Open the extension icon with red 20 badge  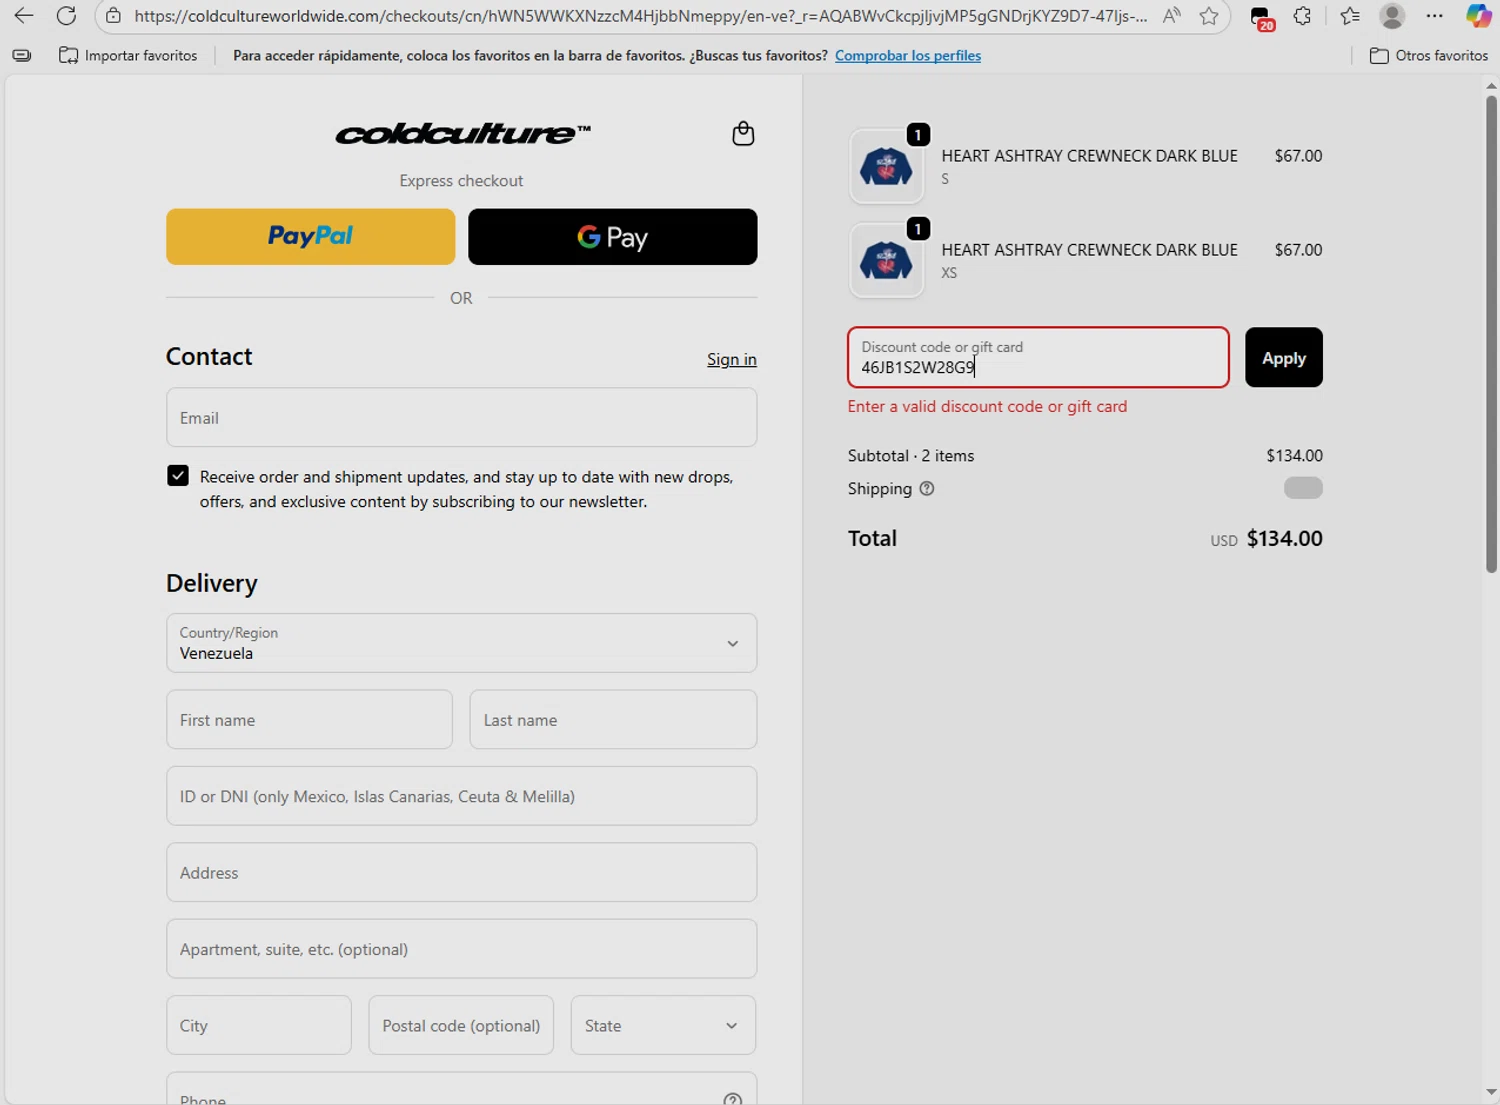(1261, 17)
